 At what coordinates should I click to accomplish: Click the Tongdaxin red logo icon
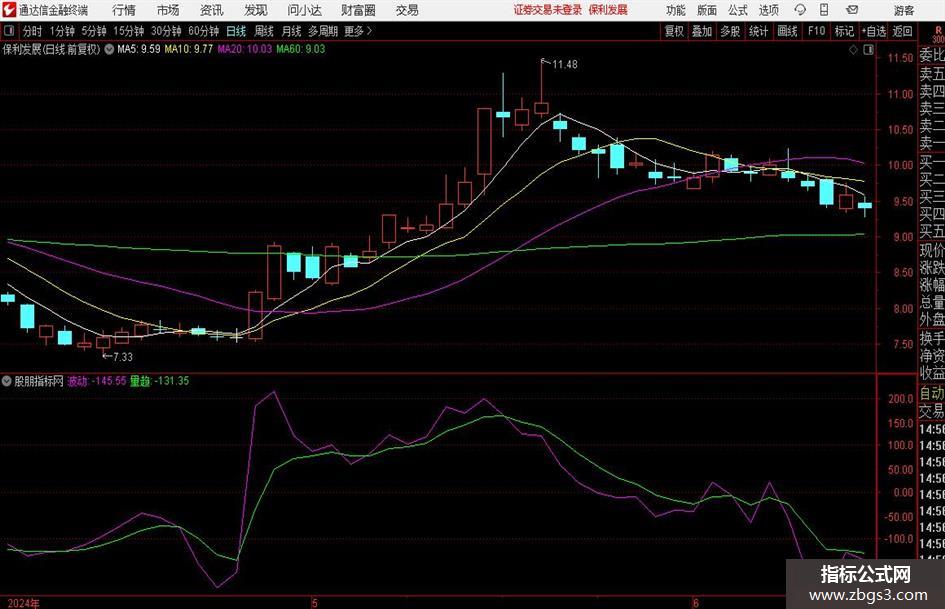(10, 10)
